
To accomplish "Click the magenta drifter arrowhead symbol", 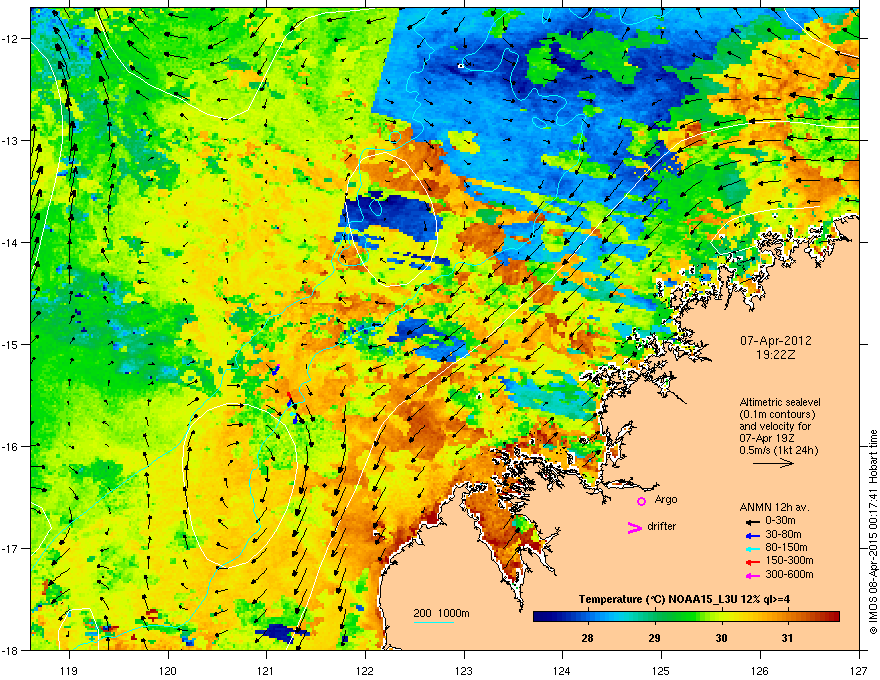I will tap(634, 527).
